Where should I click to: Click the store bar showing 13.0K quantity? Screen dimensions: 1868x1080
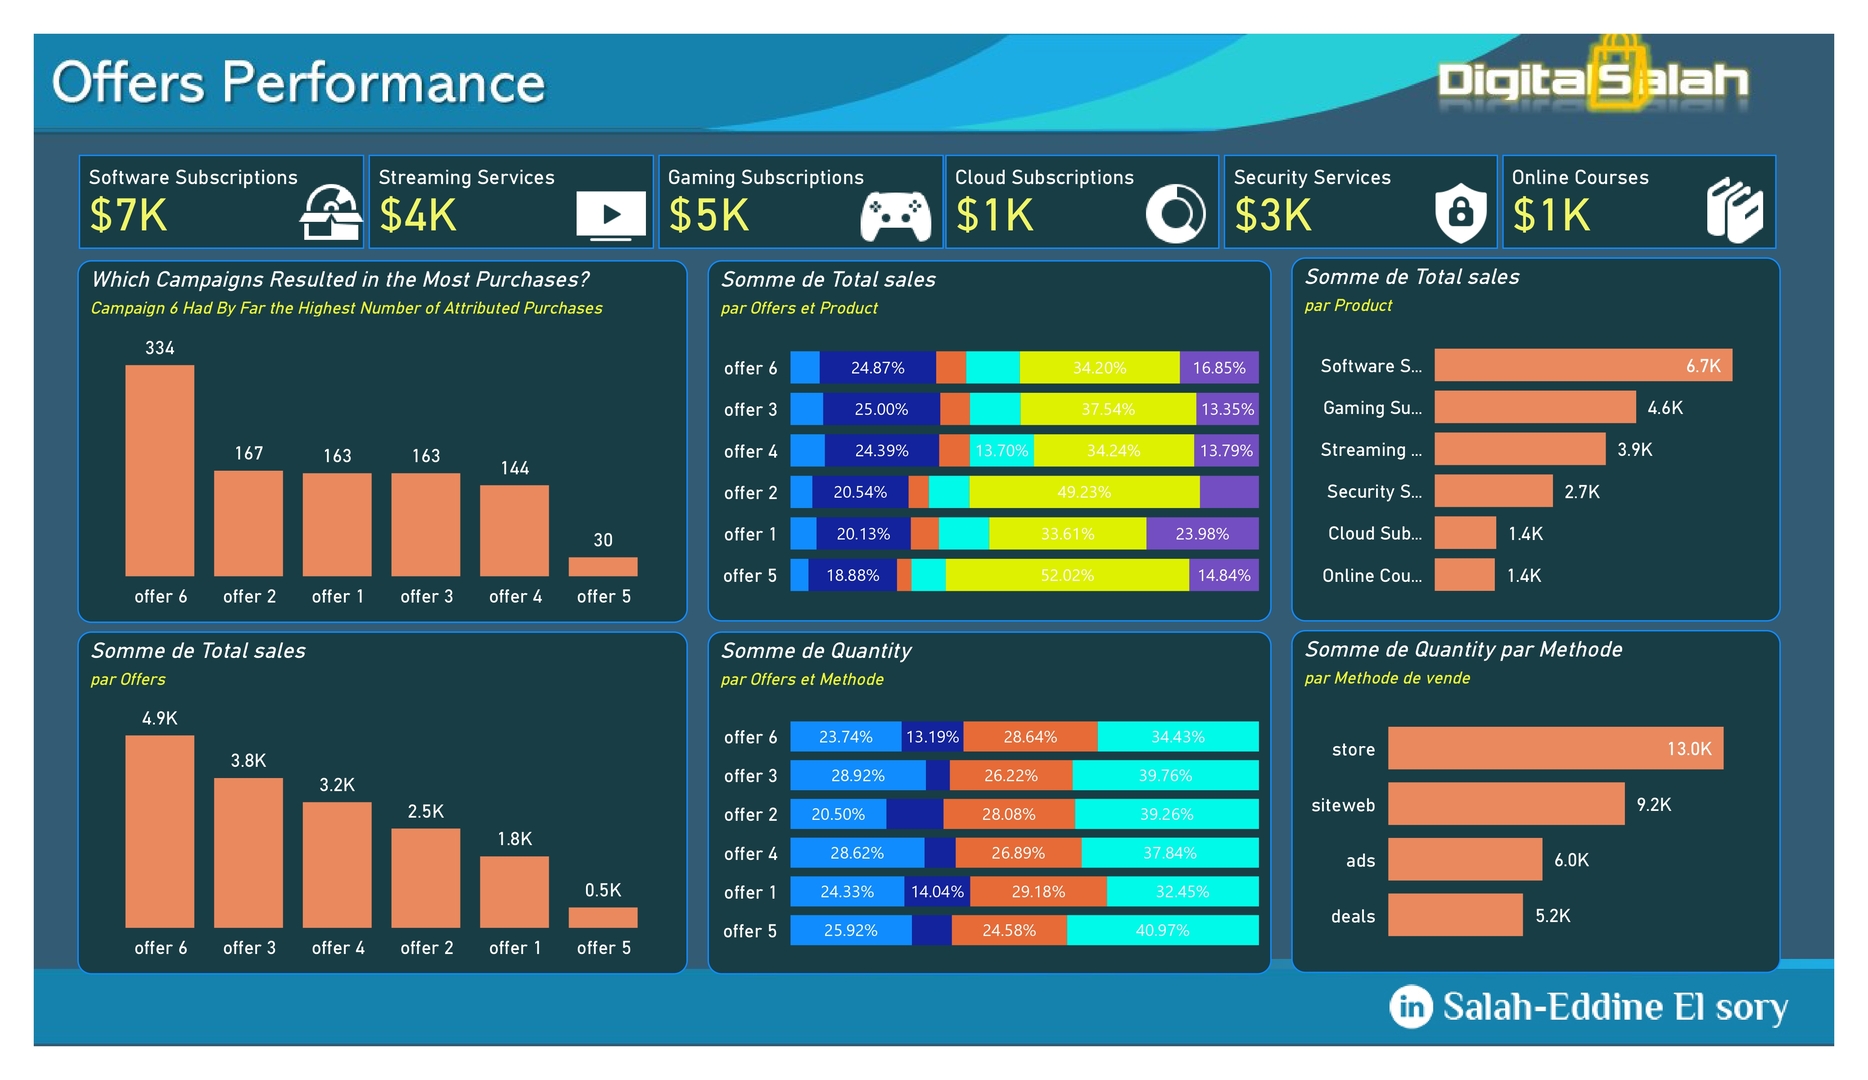click(x=1555, y=748)
